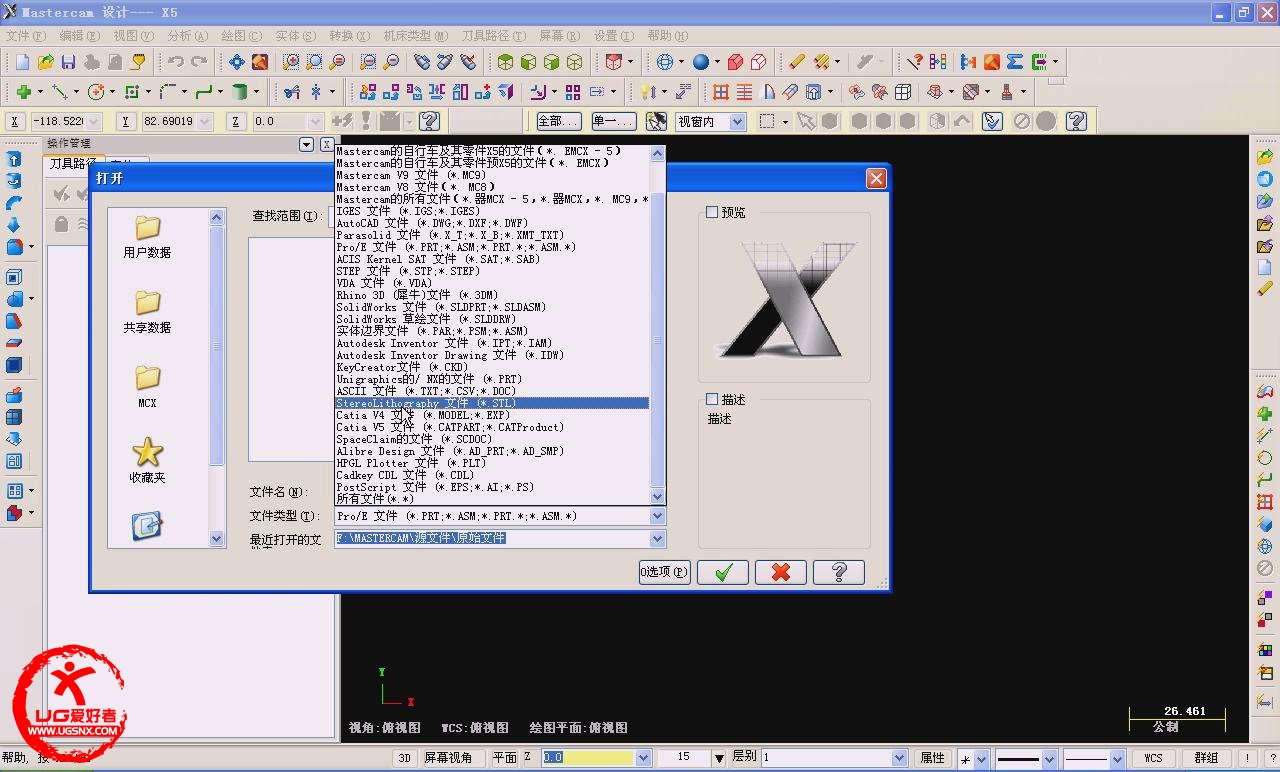Click the 全部 select all button
The image size is (1280, 772).
pos(558,121)
